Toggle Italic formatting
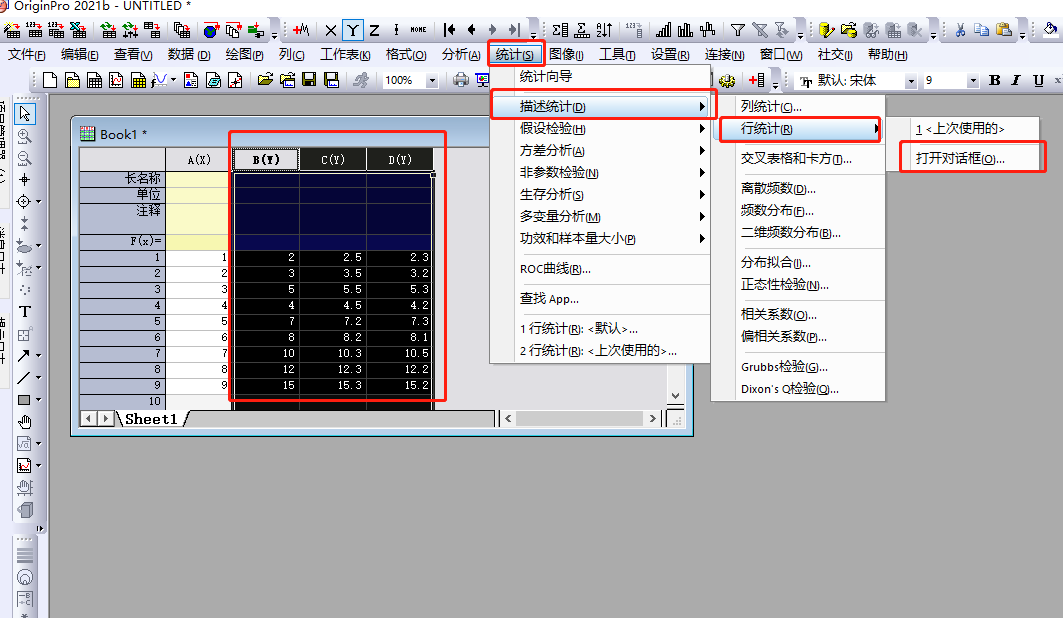The width and height of the screenshot is (1063, 618). pyautogui.click(x=1015, y=80)
